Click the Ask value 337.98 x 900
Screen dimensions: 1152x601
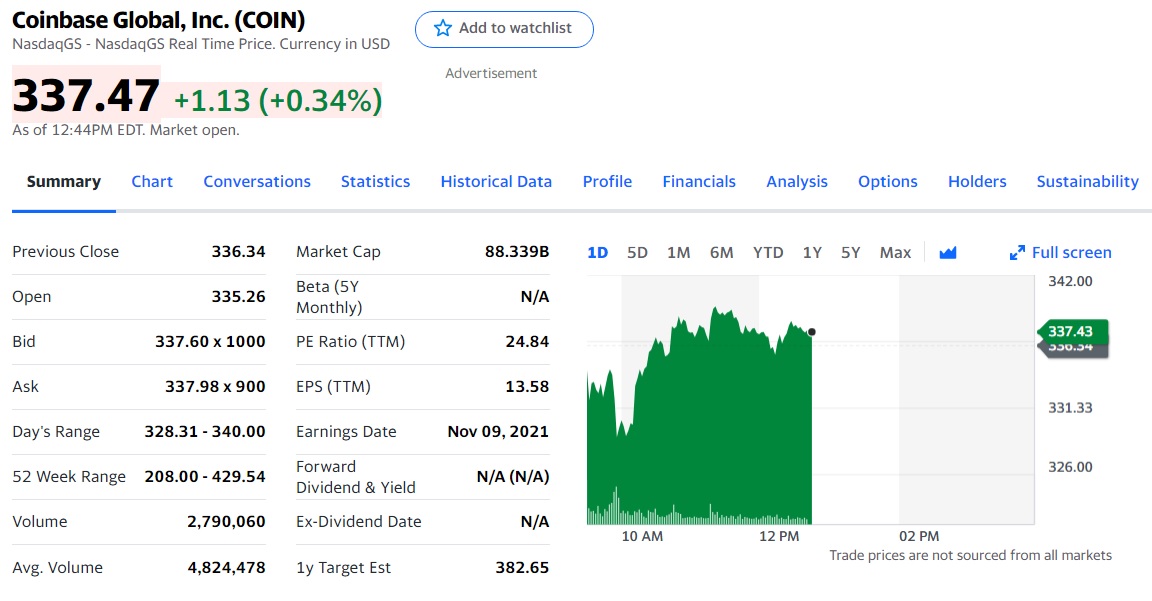click(x=215, y=386)
